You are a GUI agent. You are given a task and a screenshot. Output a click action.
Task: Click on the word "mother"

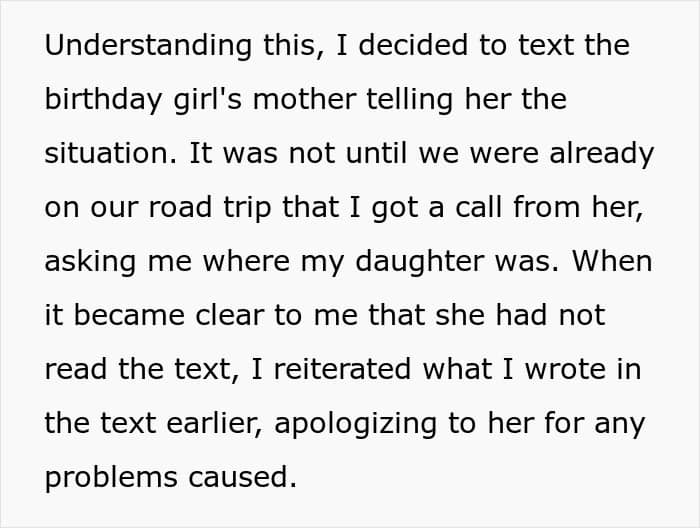[x=305, y=99]
